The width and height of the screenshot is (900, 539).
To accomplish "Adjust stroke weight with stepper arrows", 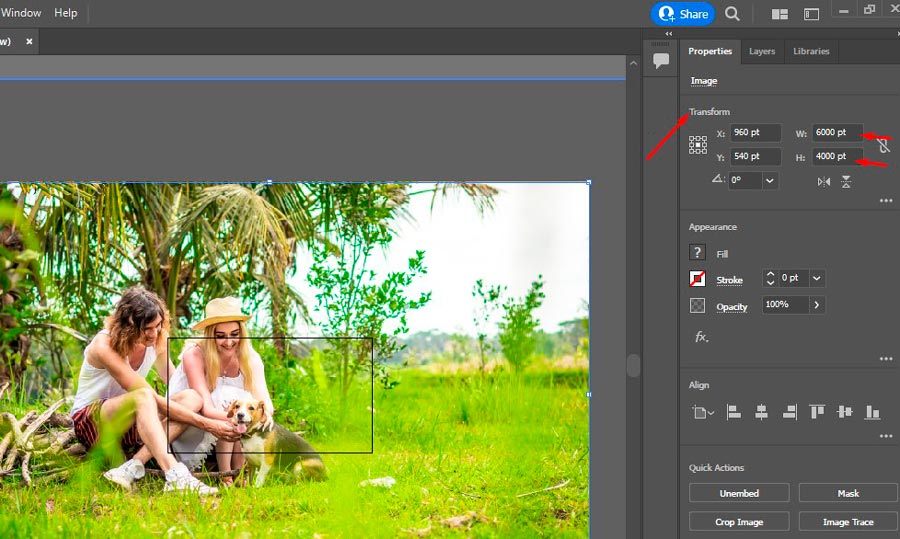I will click(770, 278).
